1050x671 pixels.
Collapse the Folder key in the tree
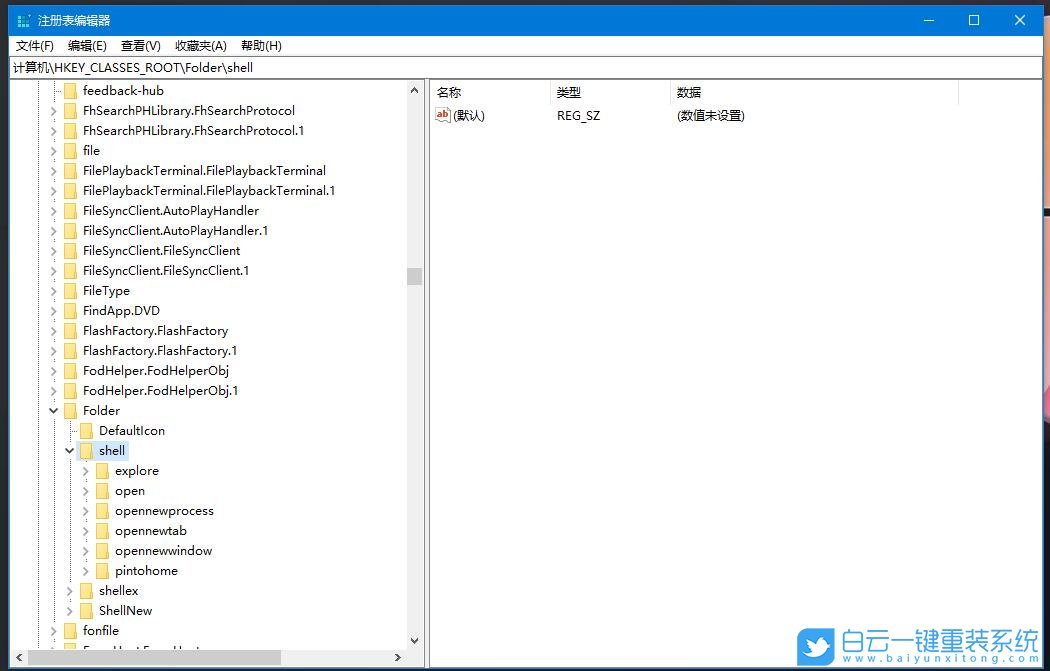53,410
